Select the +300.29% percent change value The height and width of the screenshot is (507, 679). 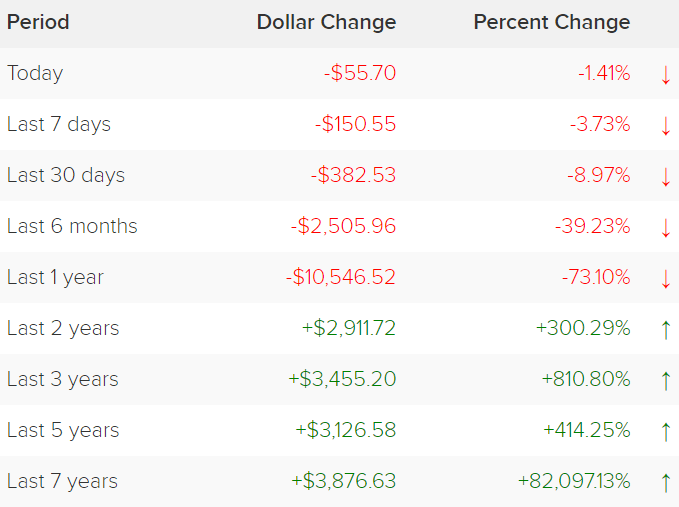586,328
